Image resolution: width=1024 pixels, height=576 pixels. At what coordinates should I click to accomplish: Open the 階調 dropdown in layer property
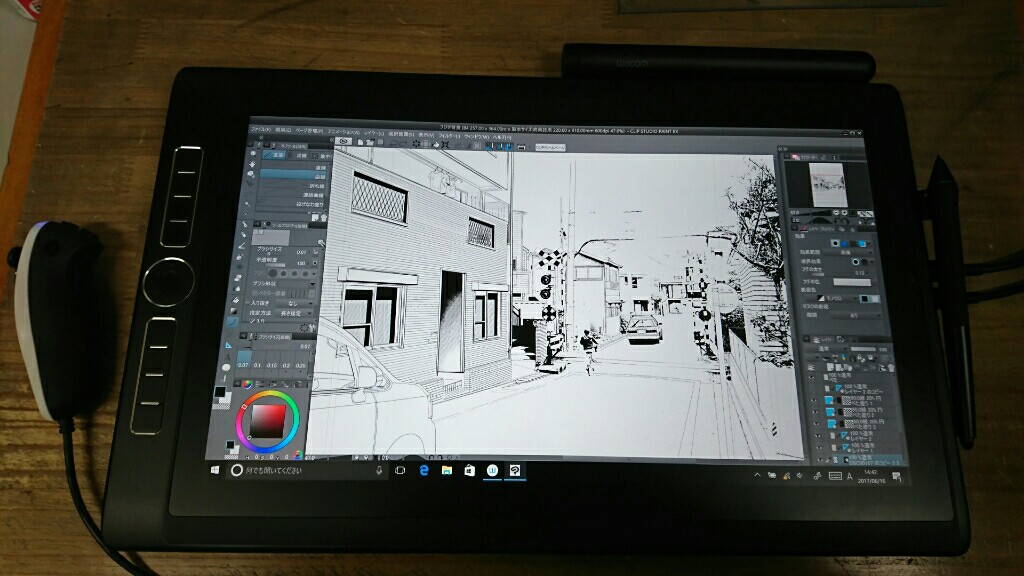click(x=856, y=315)
